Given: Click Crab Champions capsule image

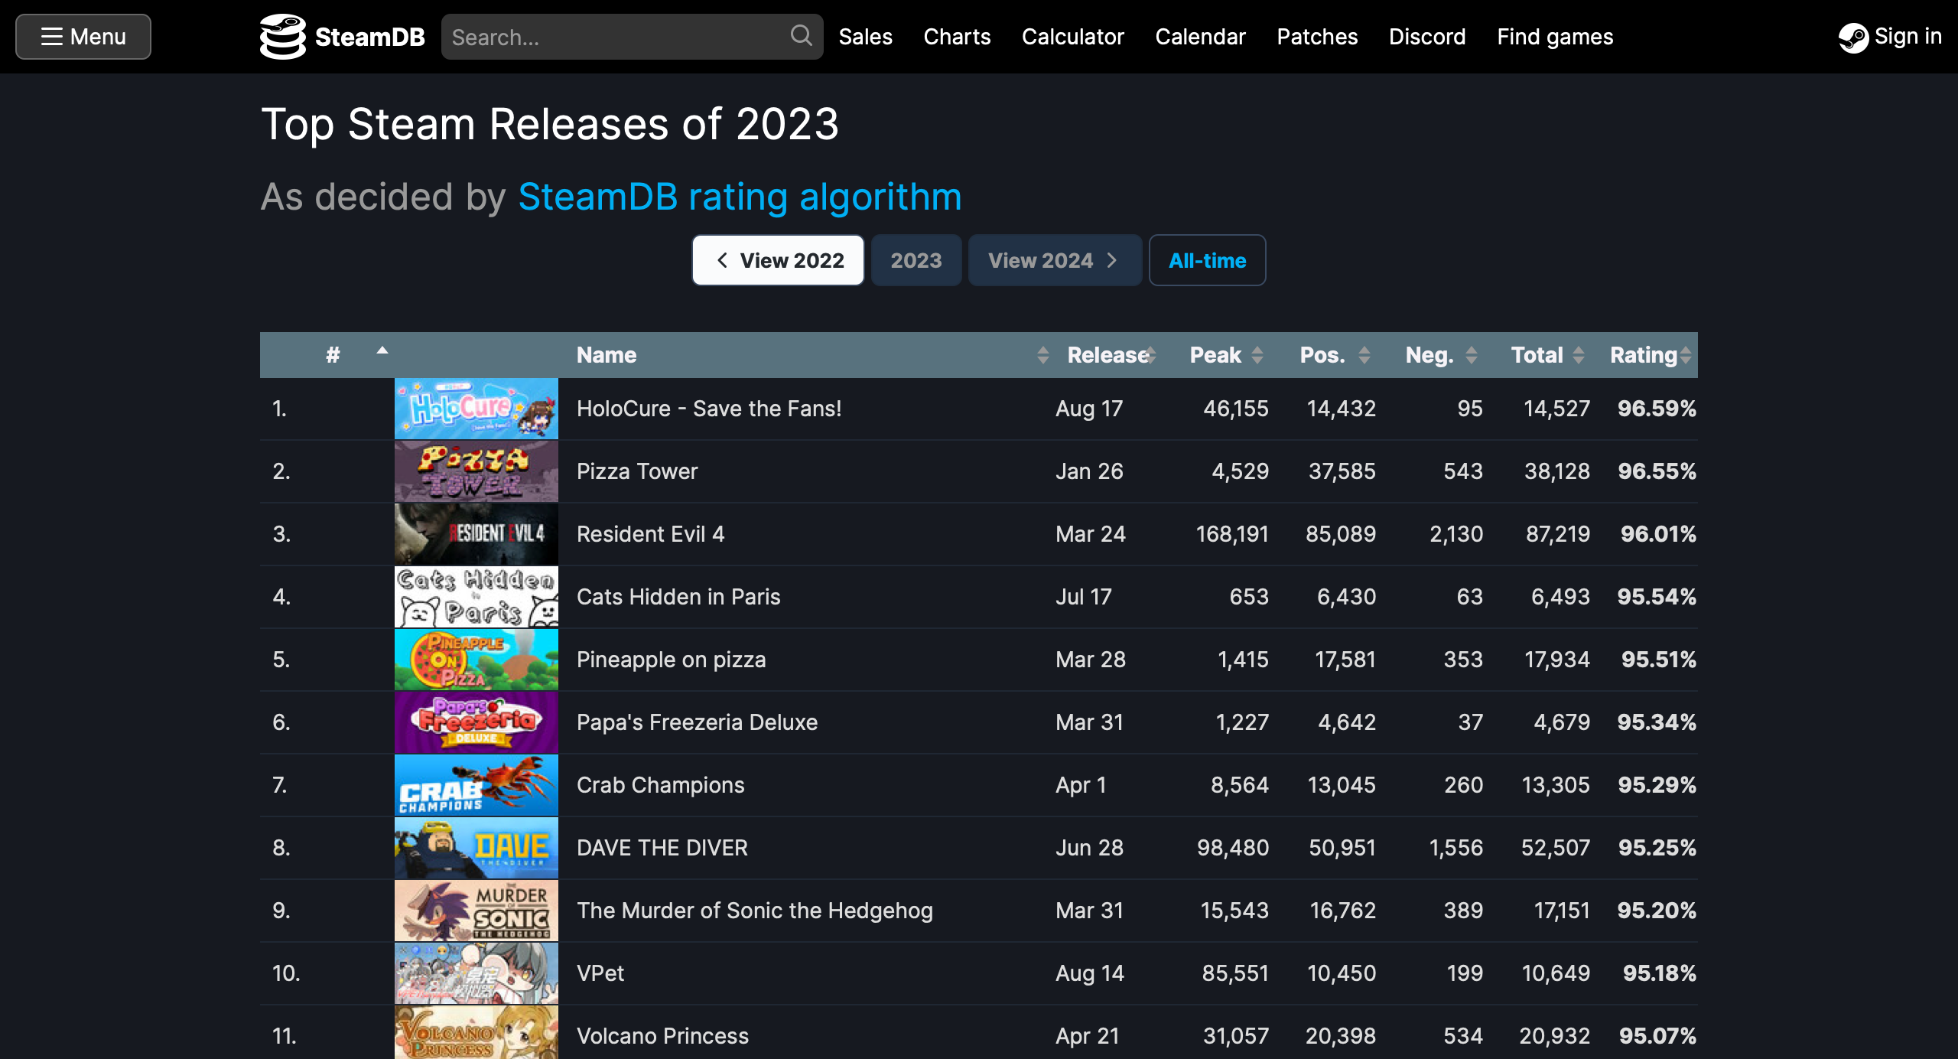Looking at the screenshot, I should tap(476, 785).
